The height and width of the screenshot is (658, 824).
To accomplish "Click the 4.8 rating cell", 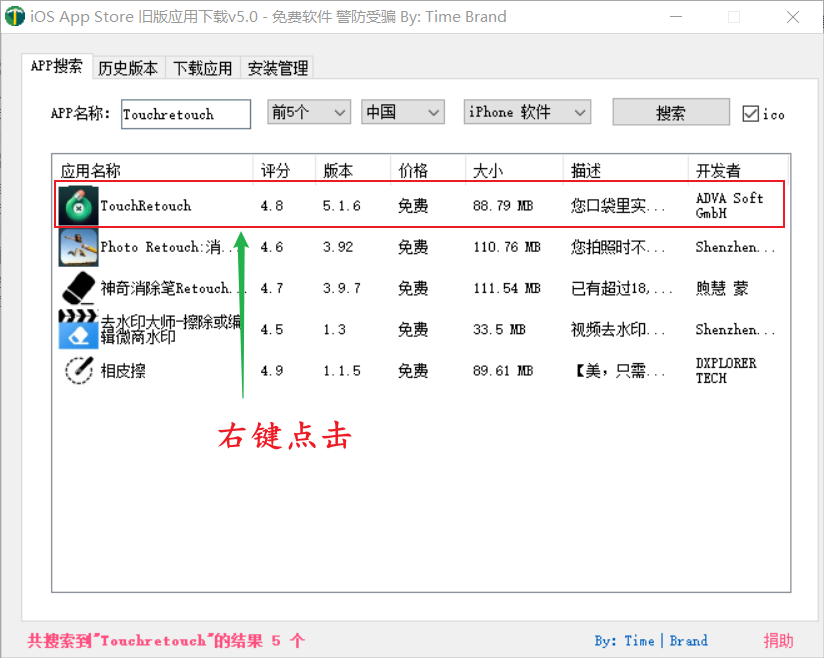I will (272, 205).
